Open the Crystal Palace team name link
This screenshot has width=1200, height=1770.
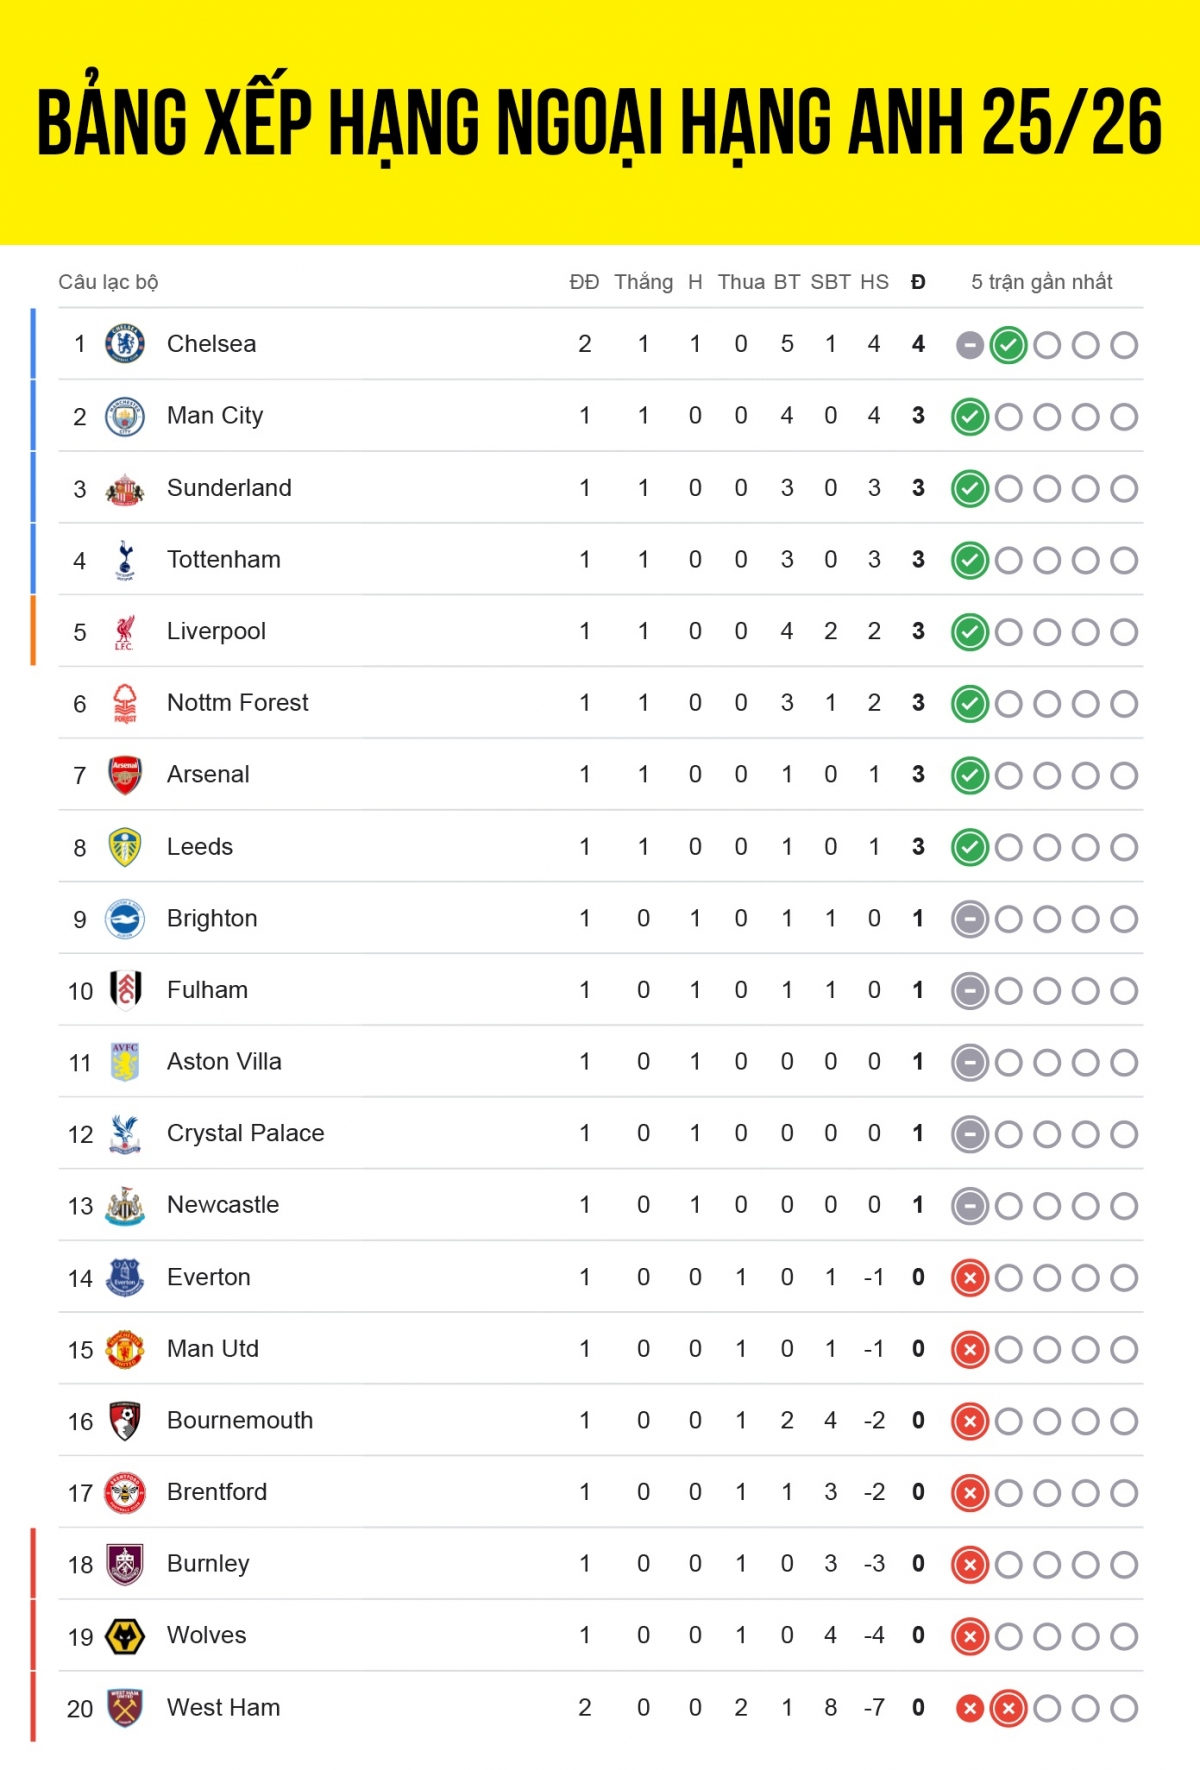(246, 1133)
